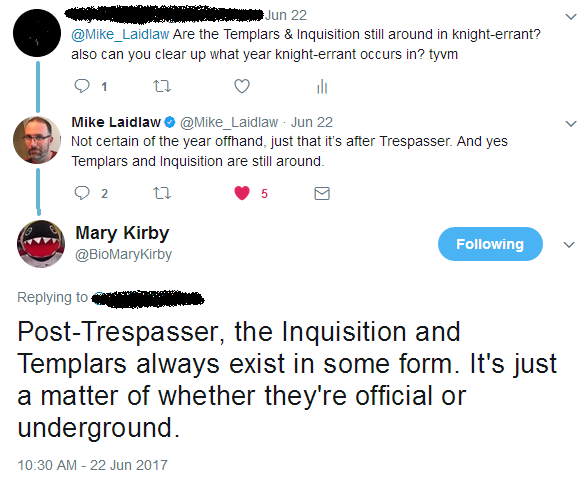Viewport: 586px width, 485px height.
Task: Open the 10:30 AM - 22 Jun 2017 timestamp
Action: click(92, 465)
